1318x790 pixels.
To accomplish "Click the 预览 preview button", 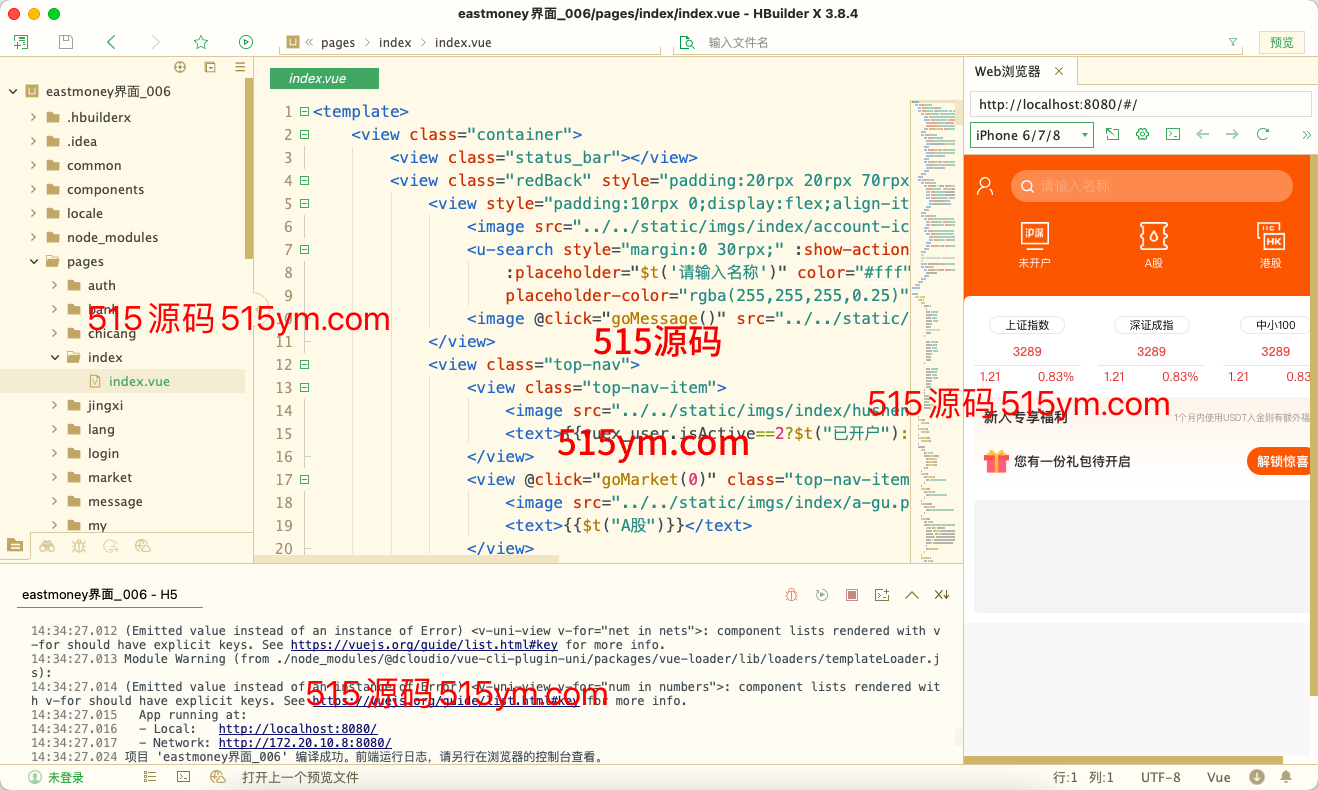I will coord(1282,42).
